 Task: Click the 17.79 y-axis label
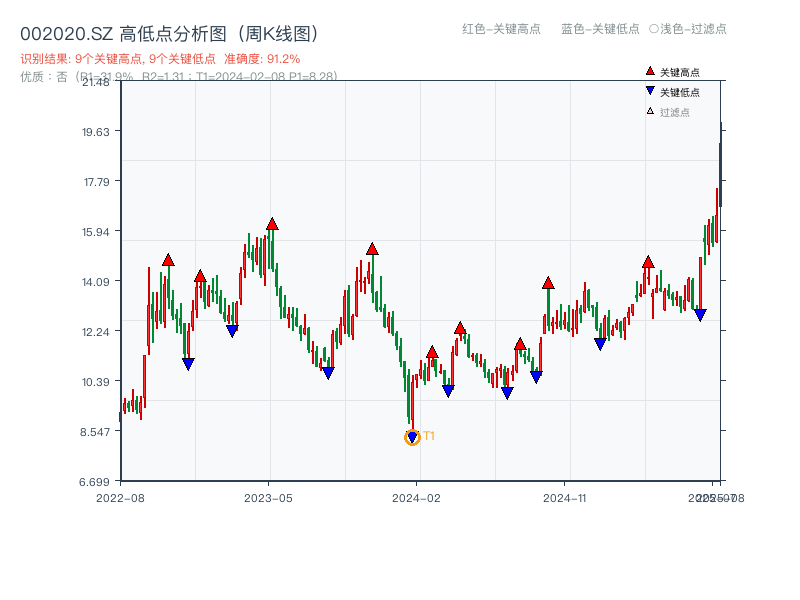(96, 182)
